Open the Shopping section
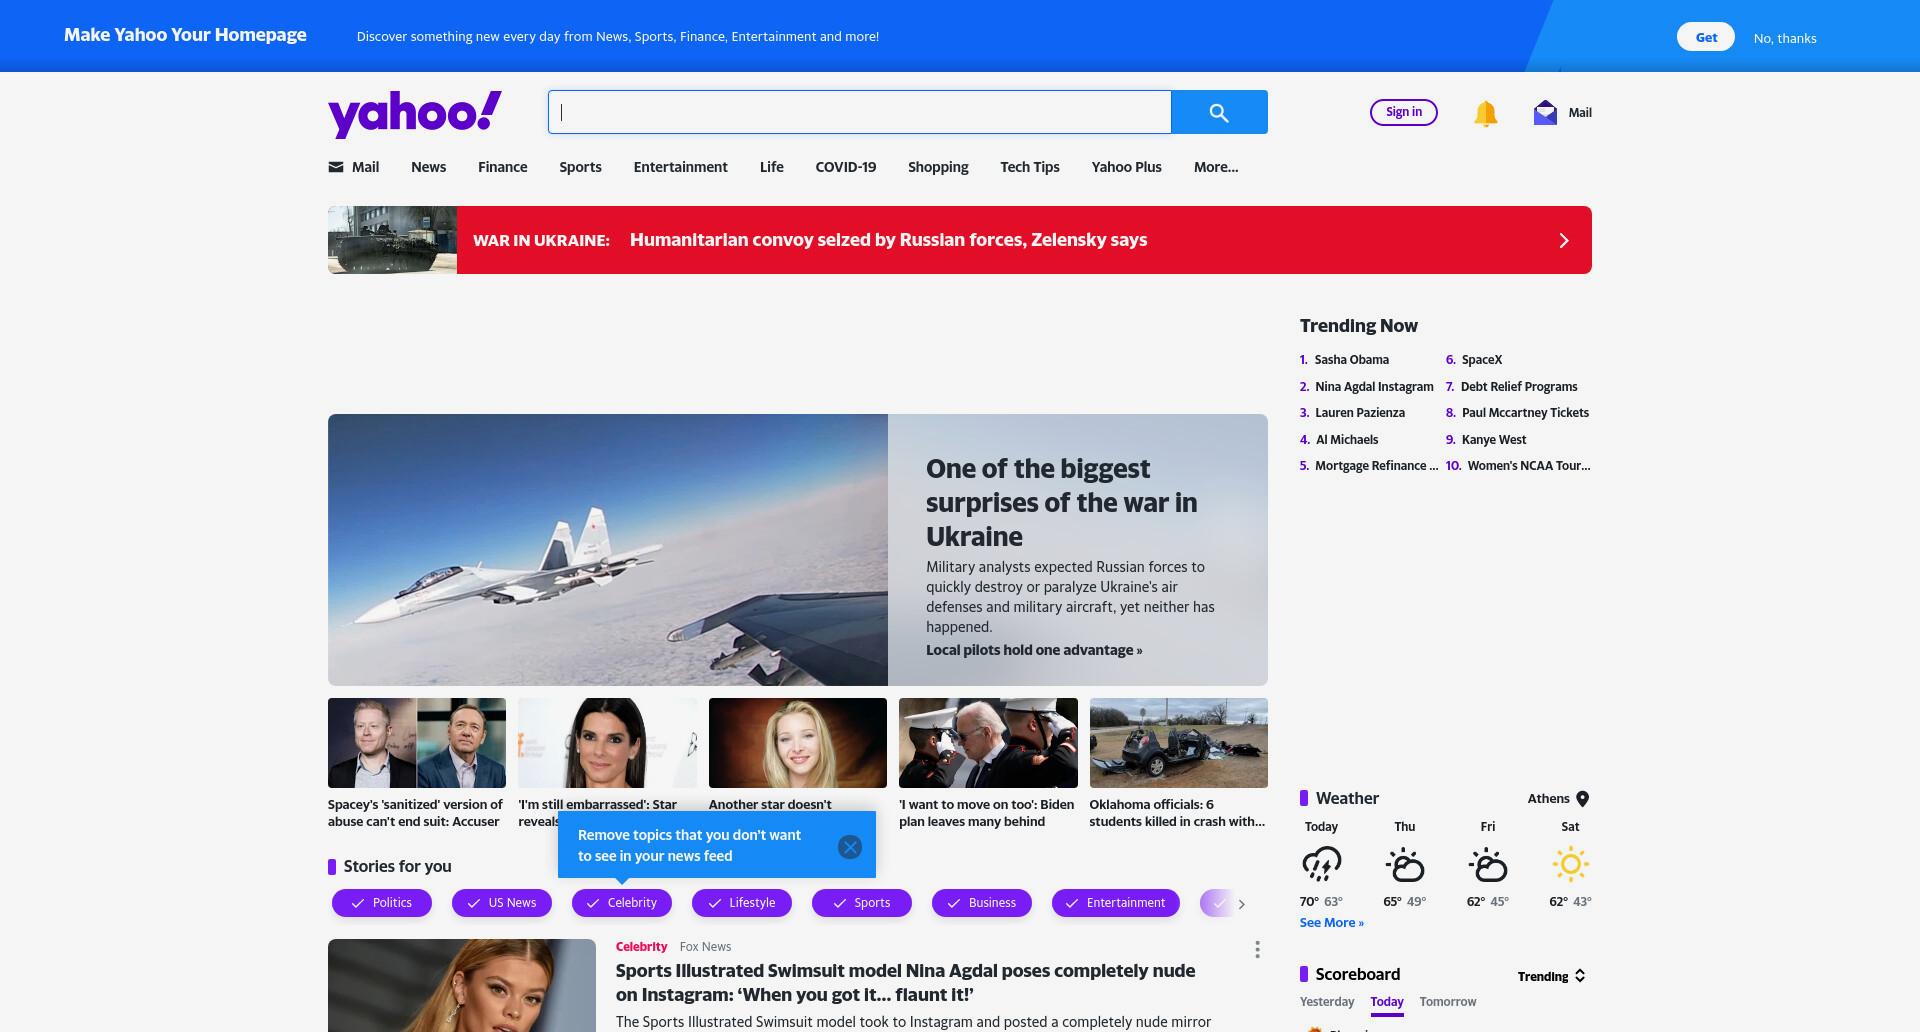1920x1032 pixels. [938, 167]
